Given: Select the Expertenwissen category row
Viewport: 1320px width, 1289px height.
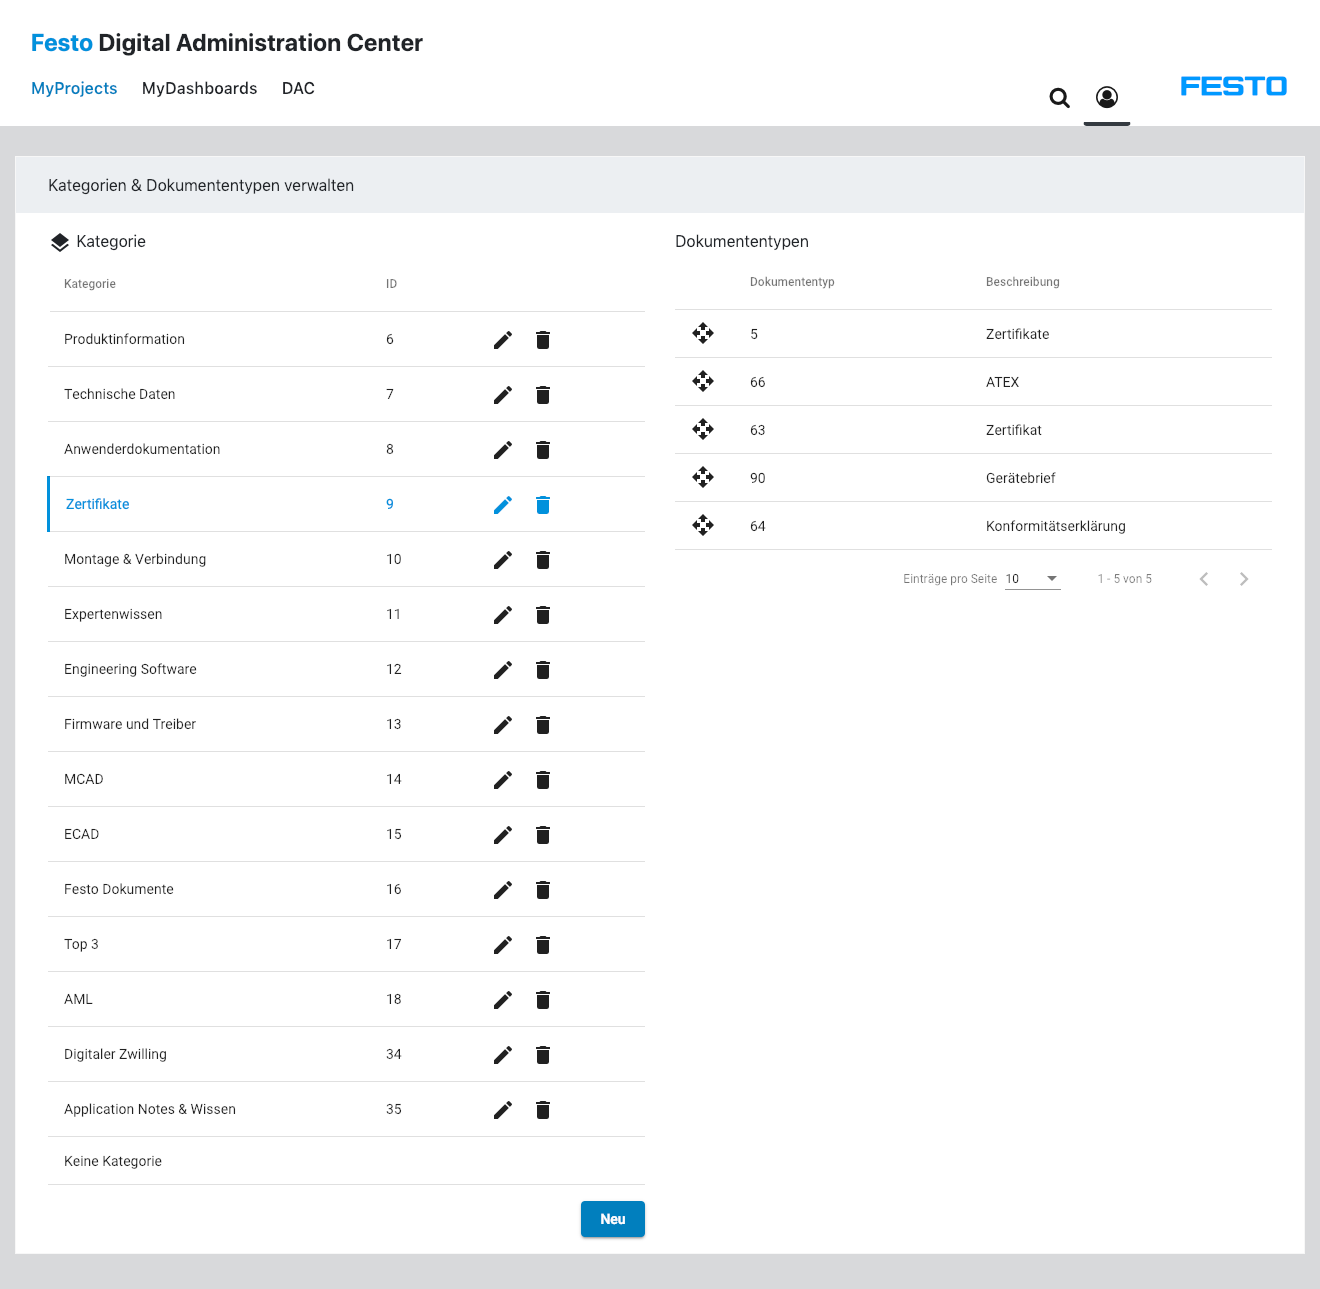Looking at the screenshot, I should [x=113, y=614].
